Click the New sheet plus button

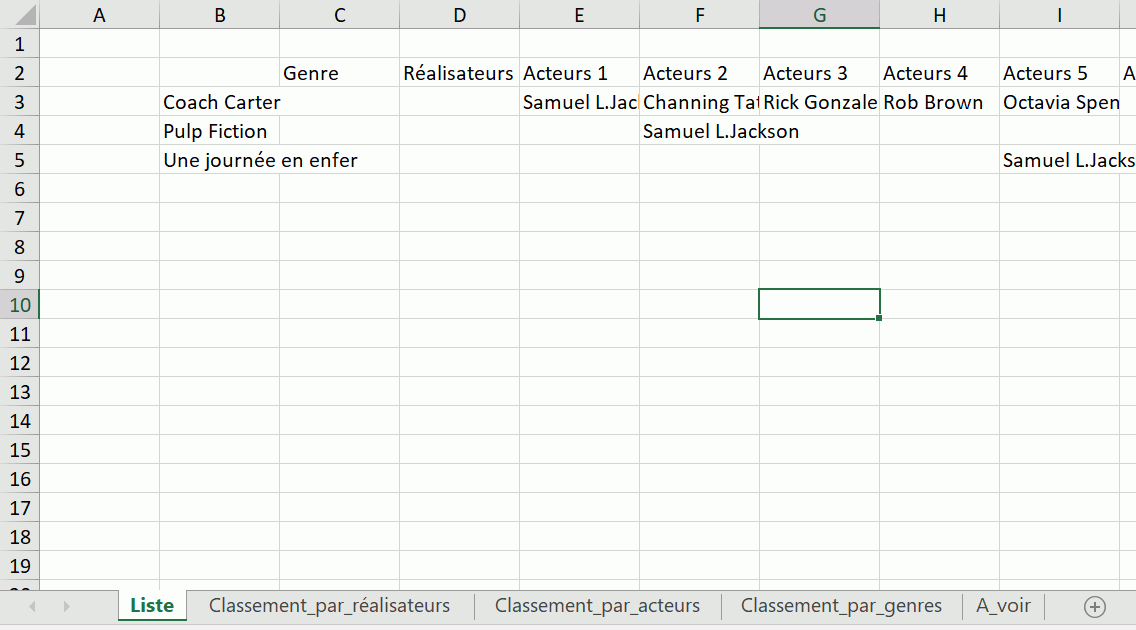coord(1095,606)
